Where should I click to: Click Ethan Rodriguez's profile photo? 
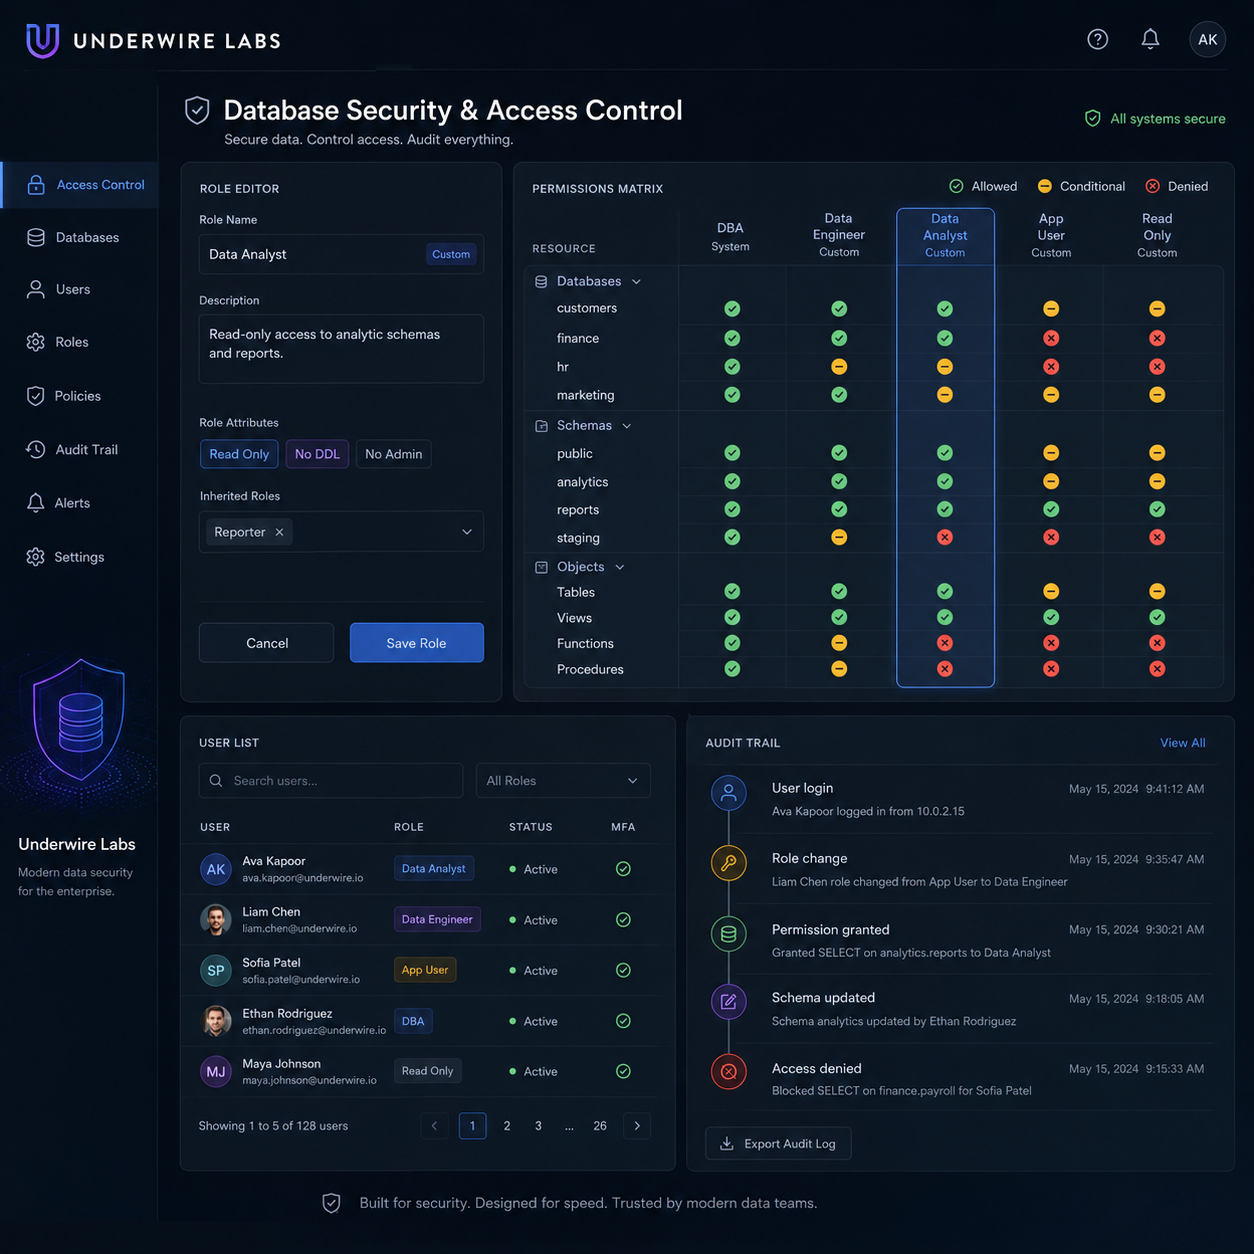215,1021
